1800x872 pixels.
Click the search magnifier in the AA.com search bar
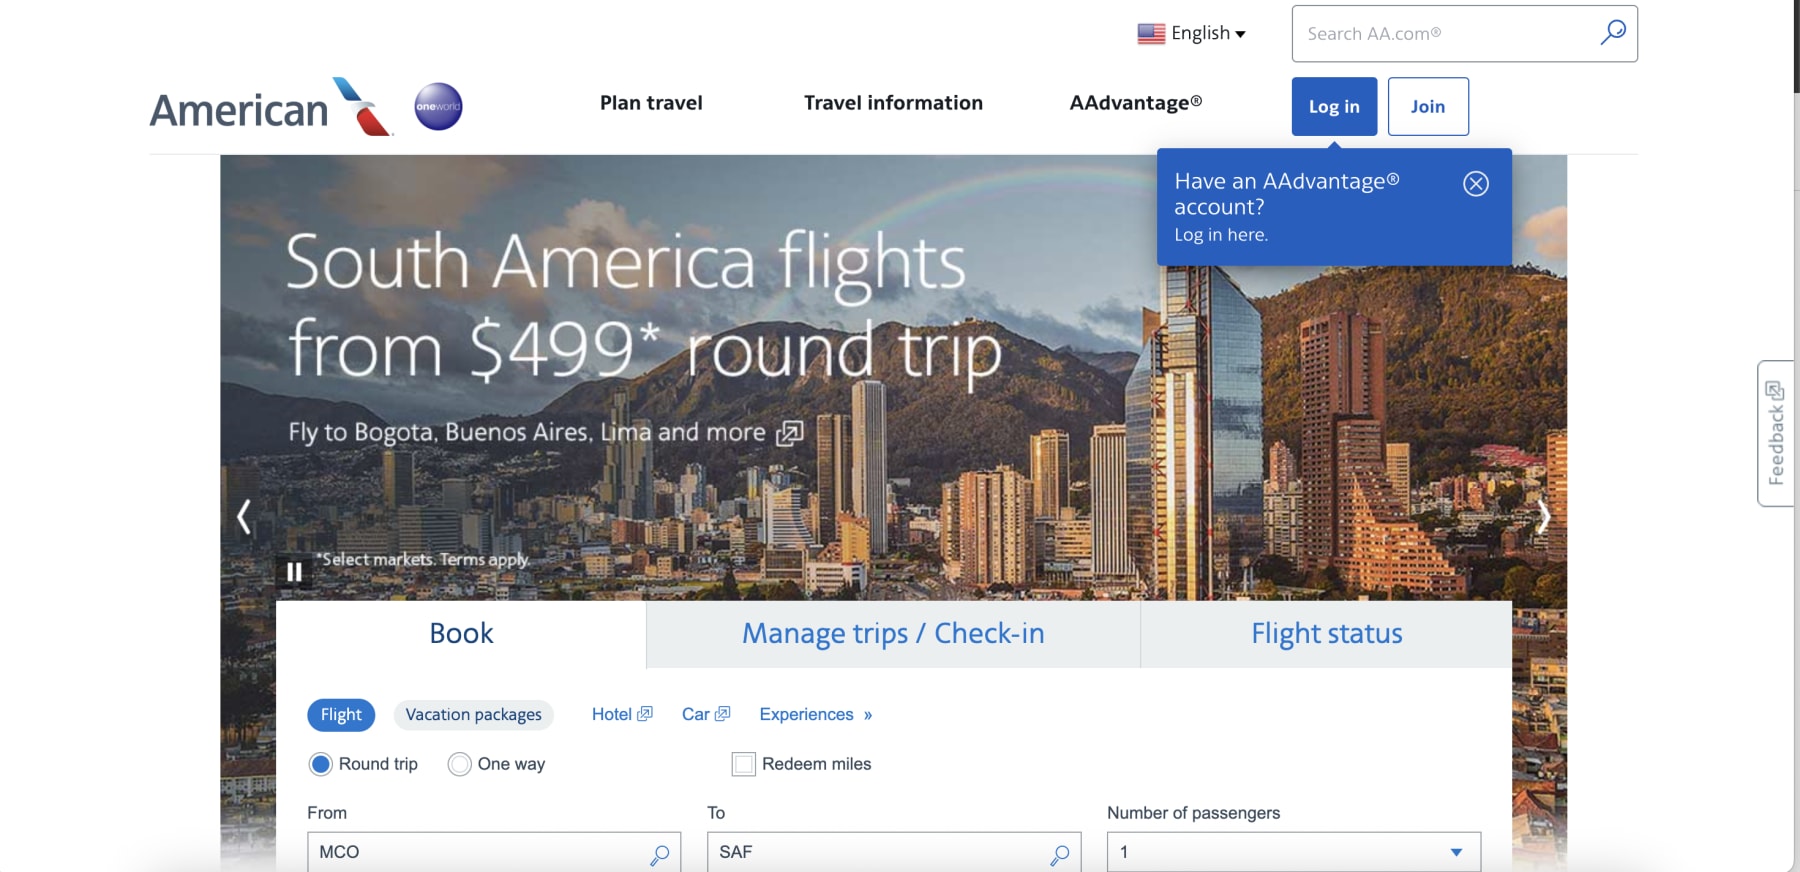pyautogui.click(x=1612, y=33)
